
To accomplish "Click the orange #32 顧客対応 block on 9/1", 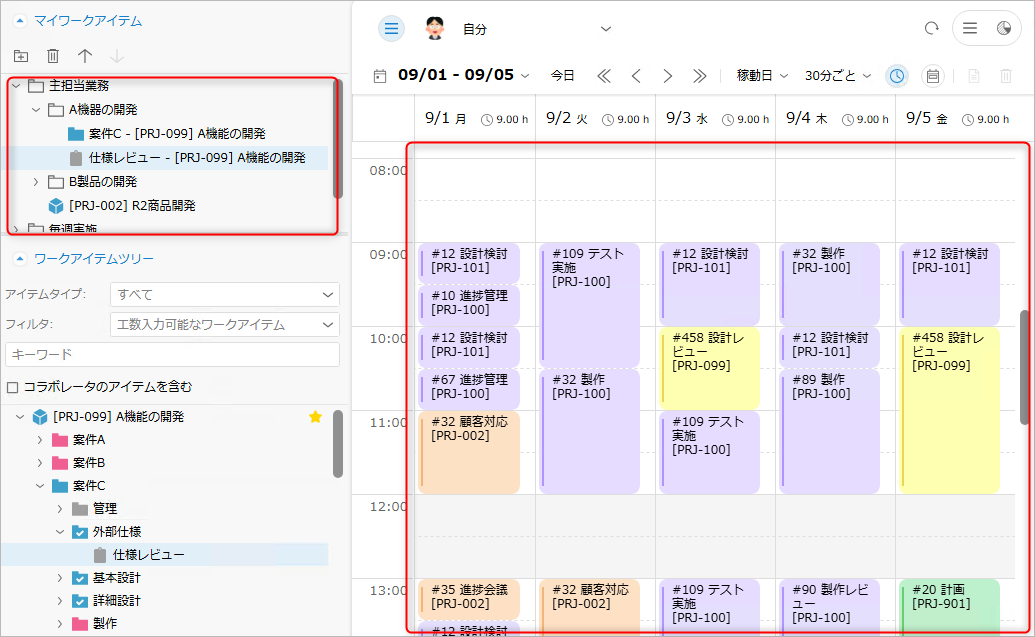I will [x=469, y=452].
